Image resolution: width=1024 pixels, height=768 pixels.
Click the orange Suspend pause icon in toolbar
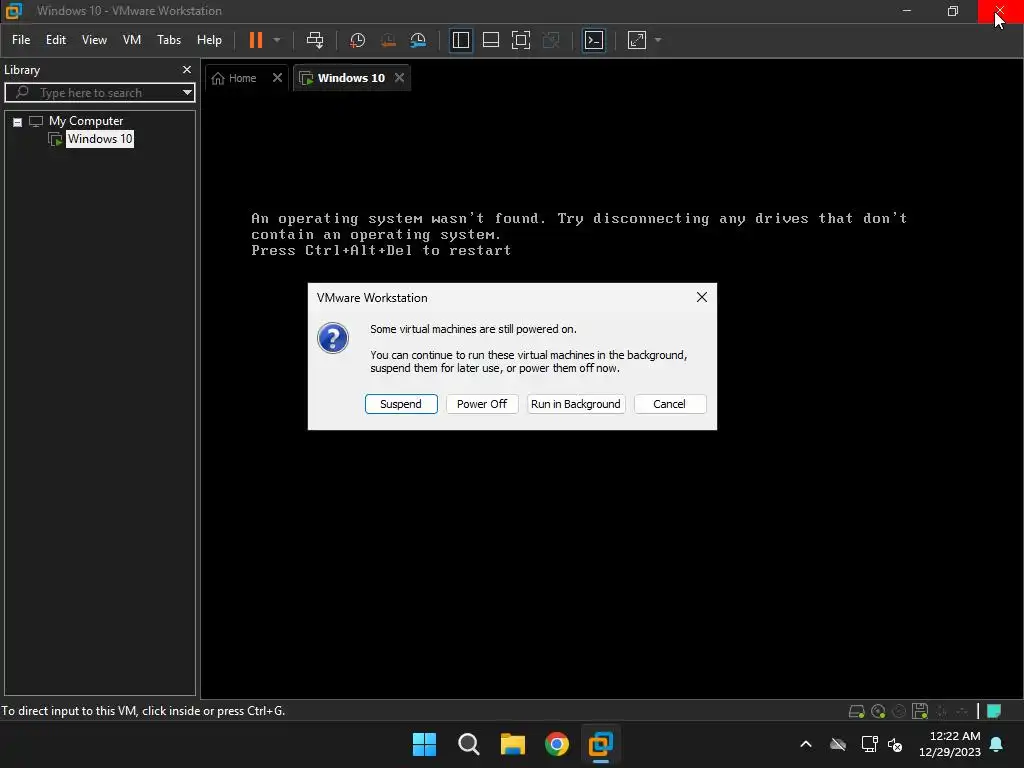tap(255, 40)
